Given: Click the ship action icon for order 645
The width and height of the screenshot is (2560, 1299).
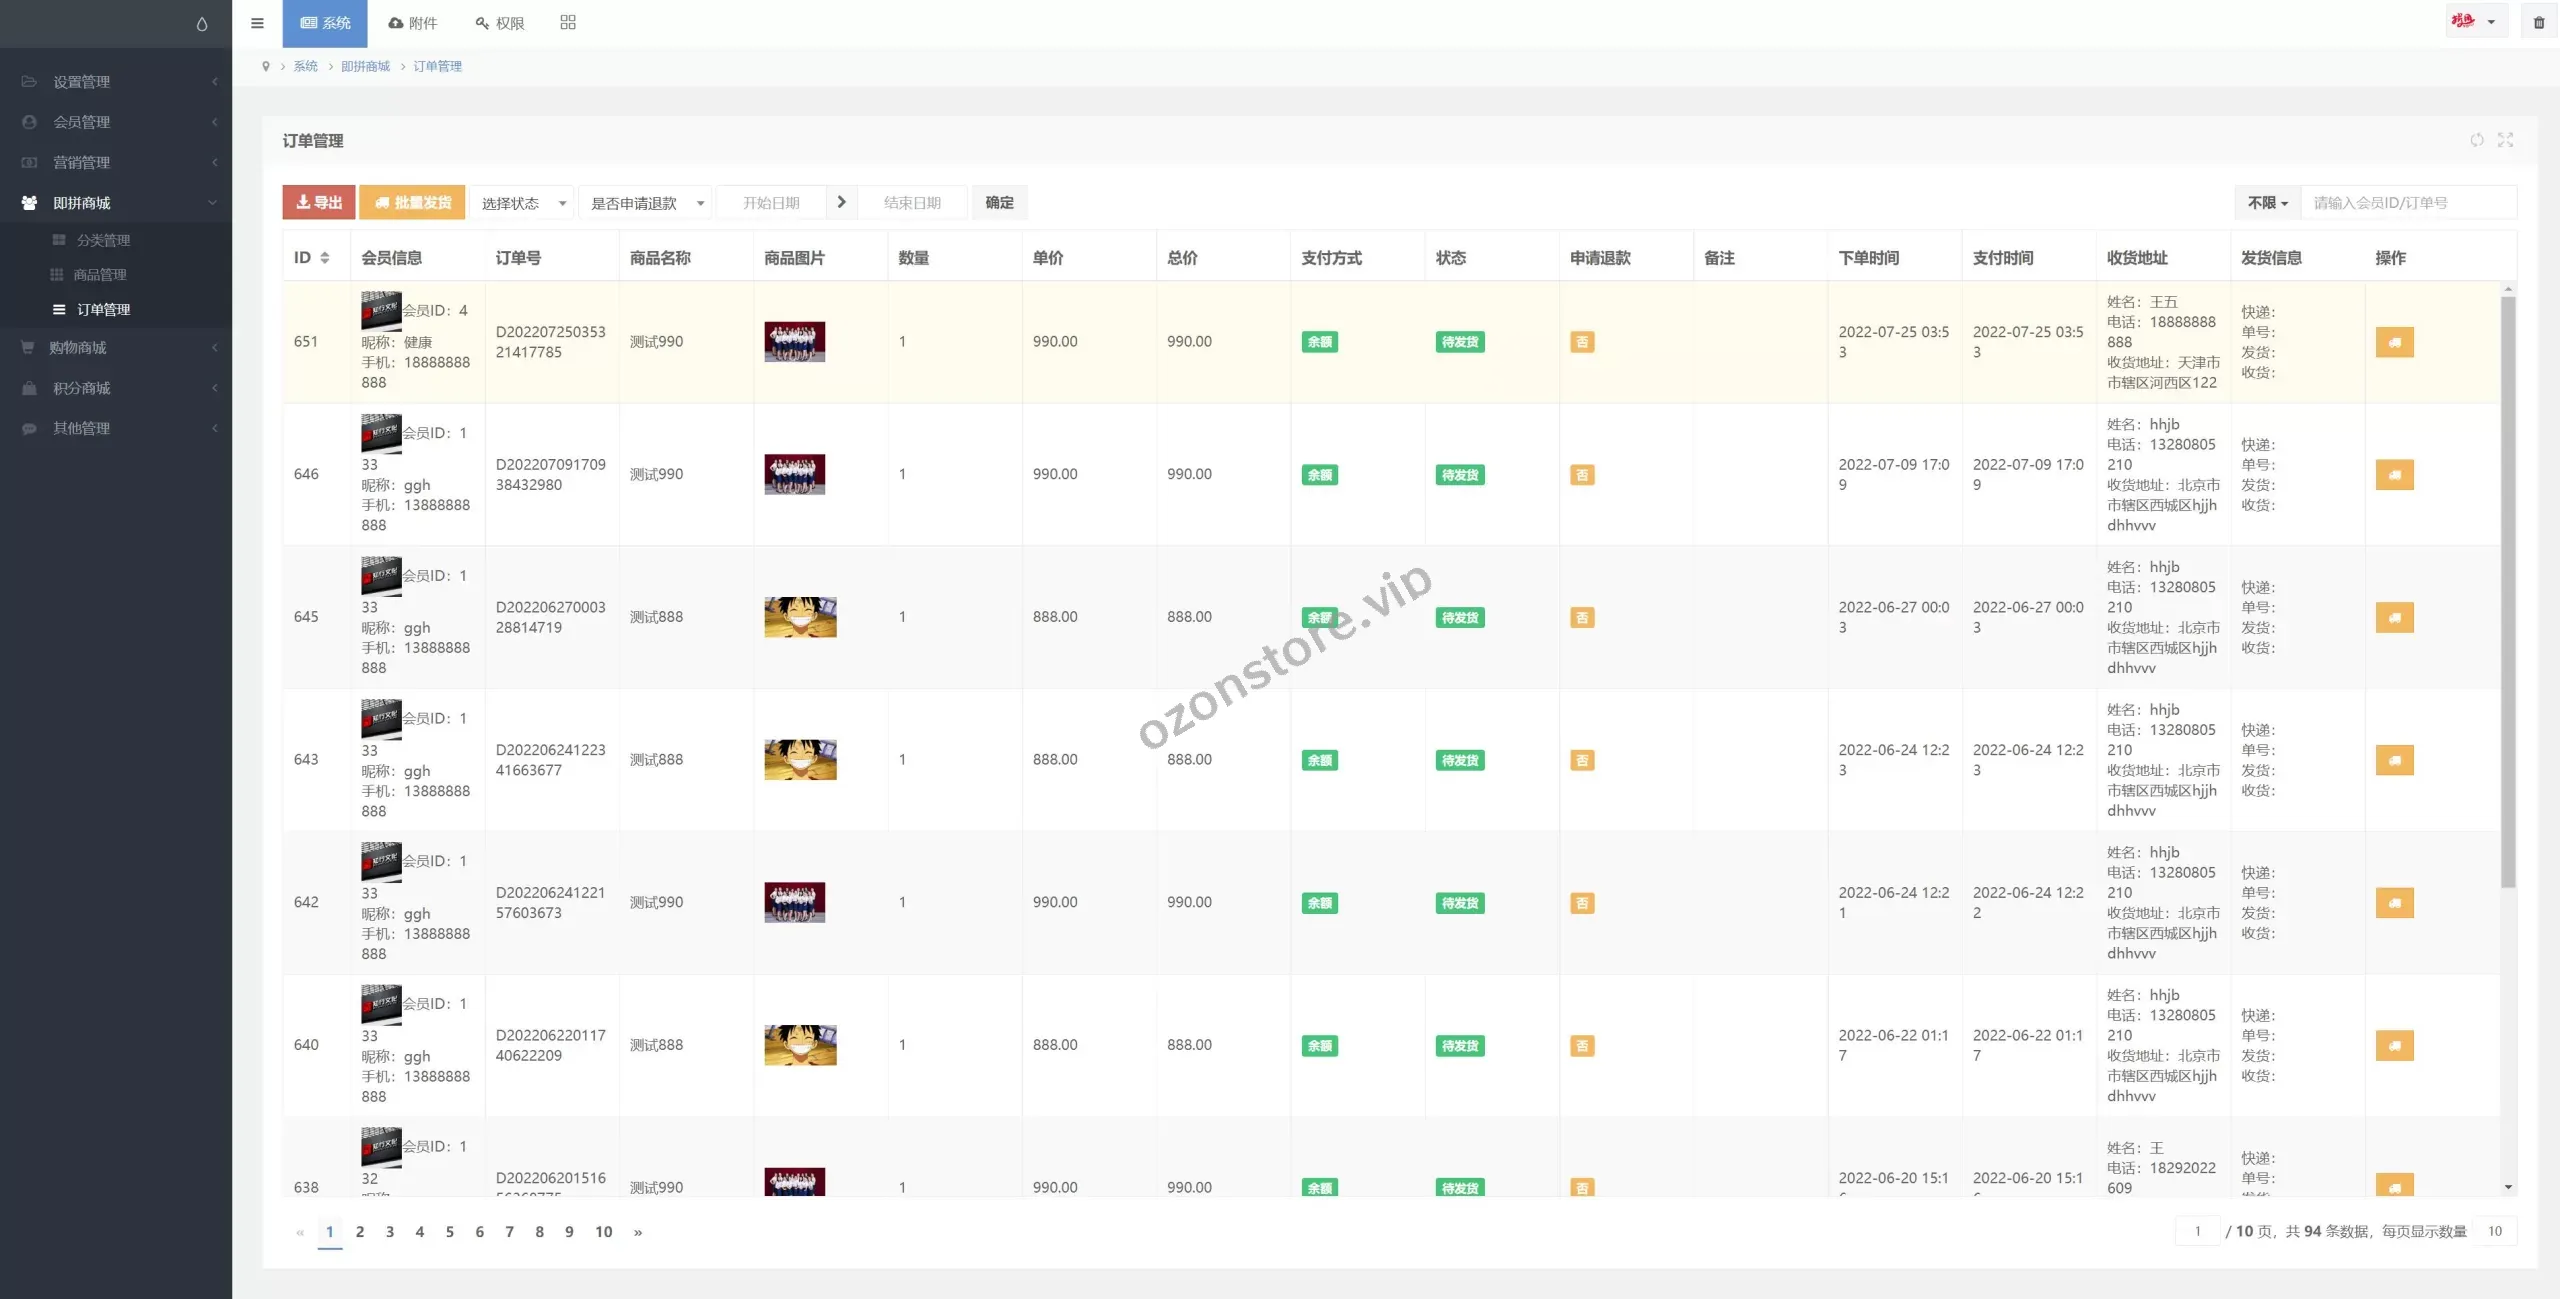Looking at the screenshot, I should pyautogui.click(x=2394, y=617).
